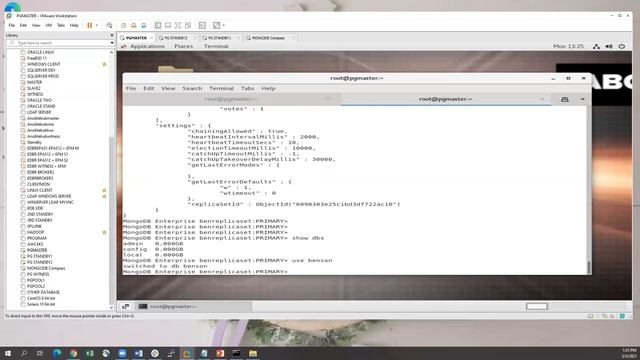The image size is (640, 360).
Task: Open the VMware File menu
Action: click(11, 25)
